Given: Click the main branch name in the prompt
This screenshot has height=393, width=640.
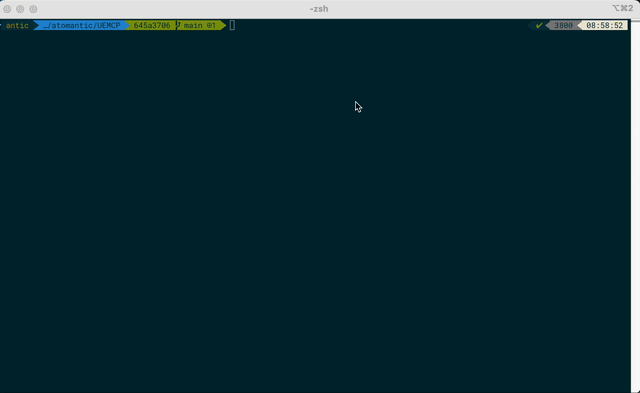Looking at the screenshot, I should tap(193, 25).
